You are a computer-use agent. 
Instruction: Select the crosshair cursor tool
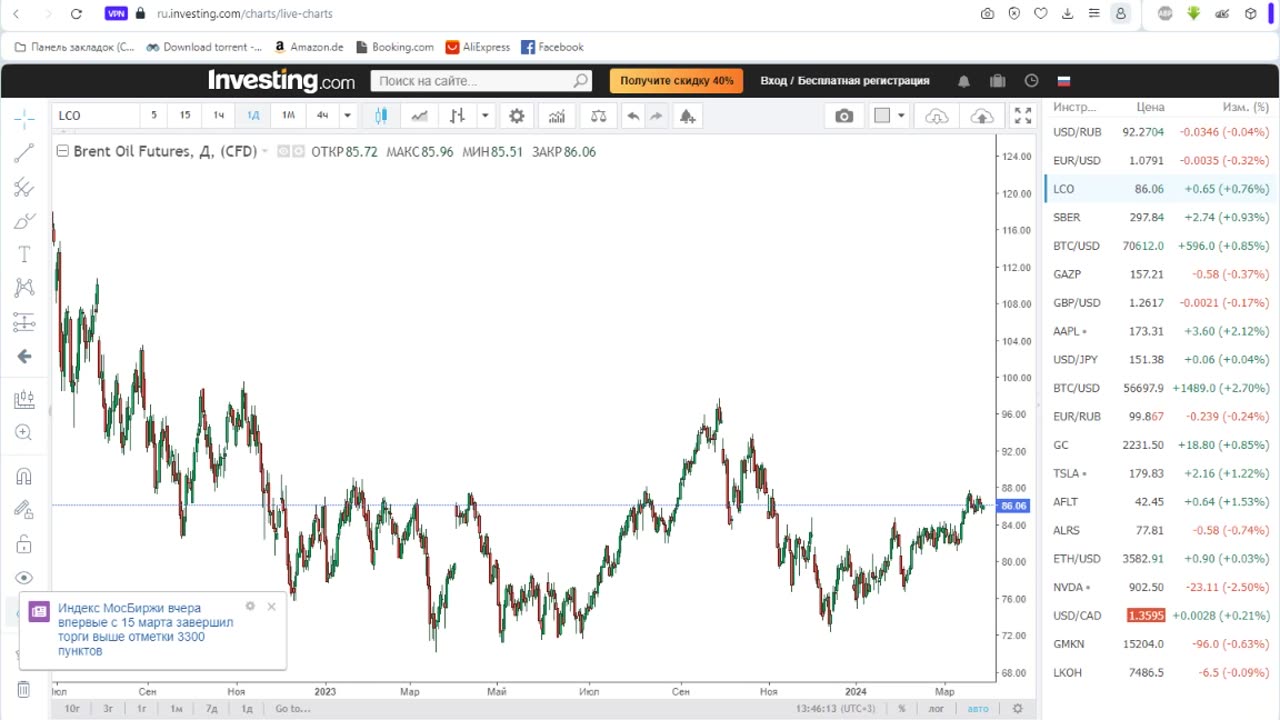pyautogui.click(x=24, y=119)
